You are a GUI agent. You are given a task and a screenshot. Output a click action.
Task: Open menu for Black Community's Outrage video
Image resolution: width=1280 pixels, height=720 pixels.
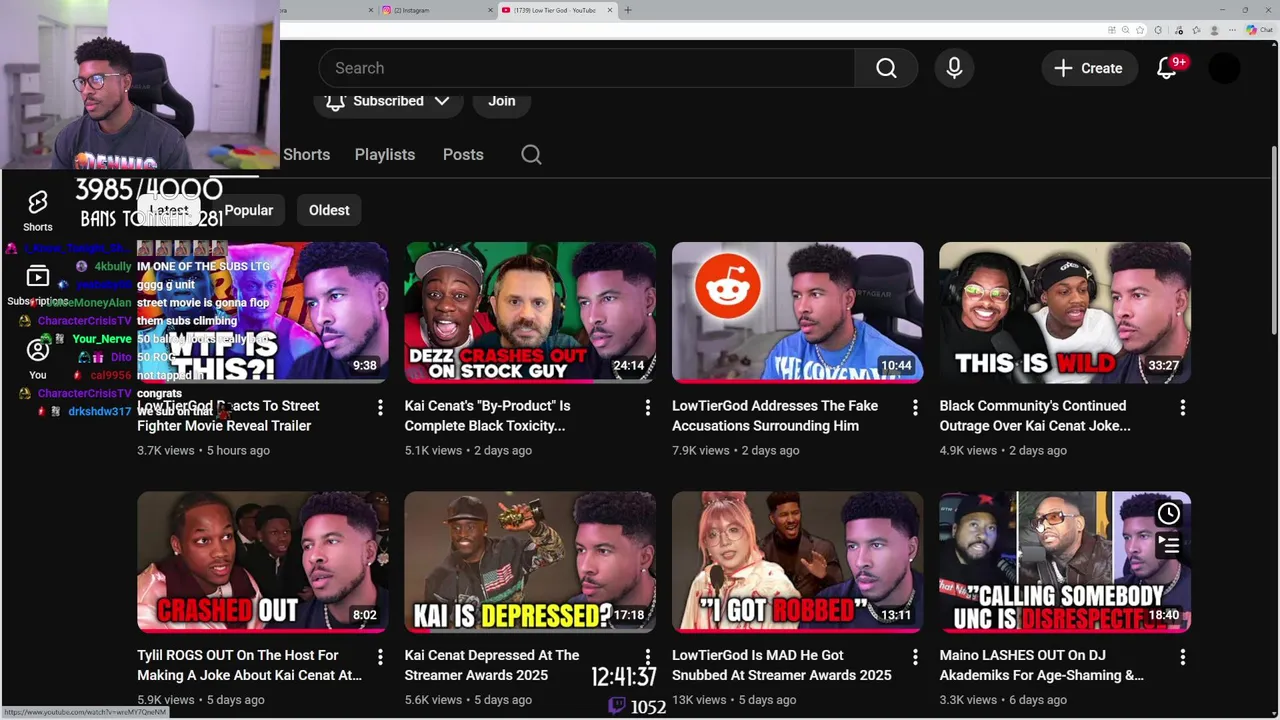(1182, 407)
